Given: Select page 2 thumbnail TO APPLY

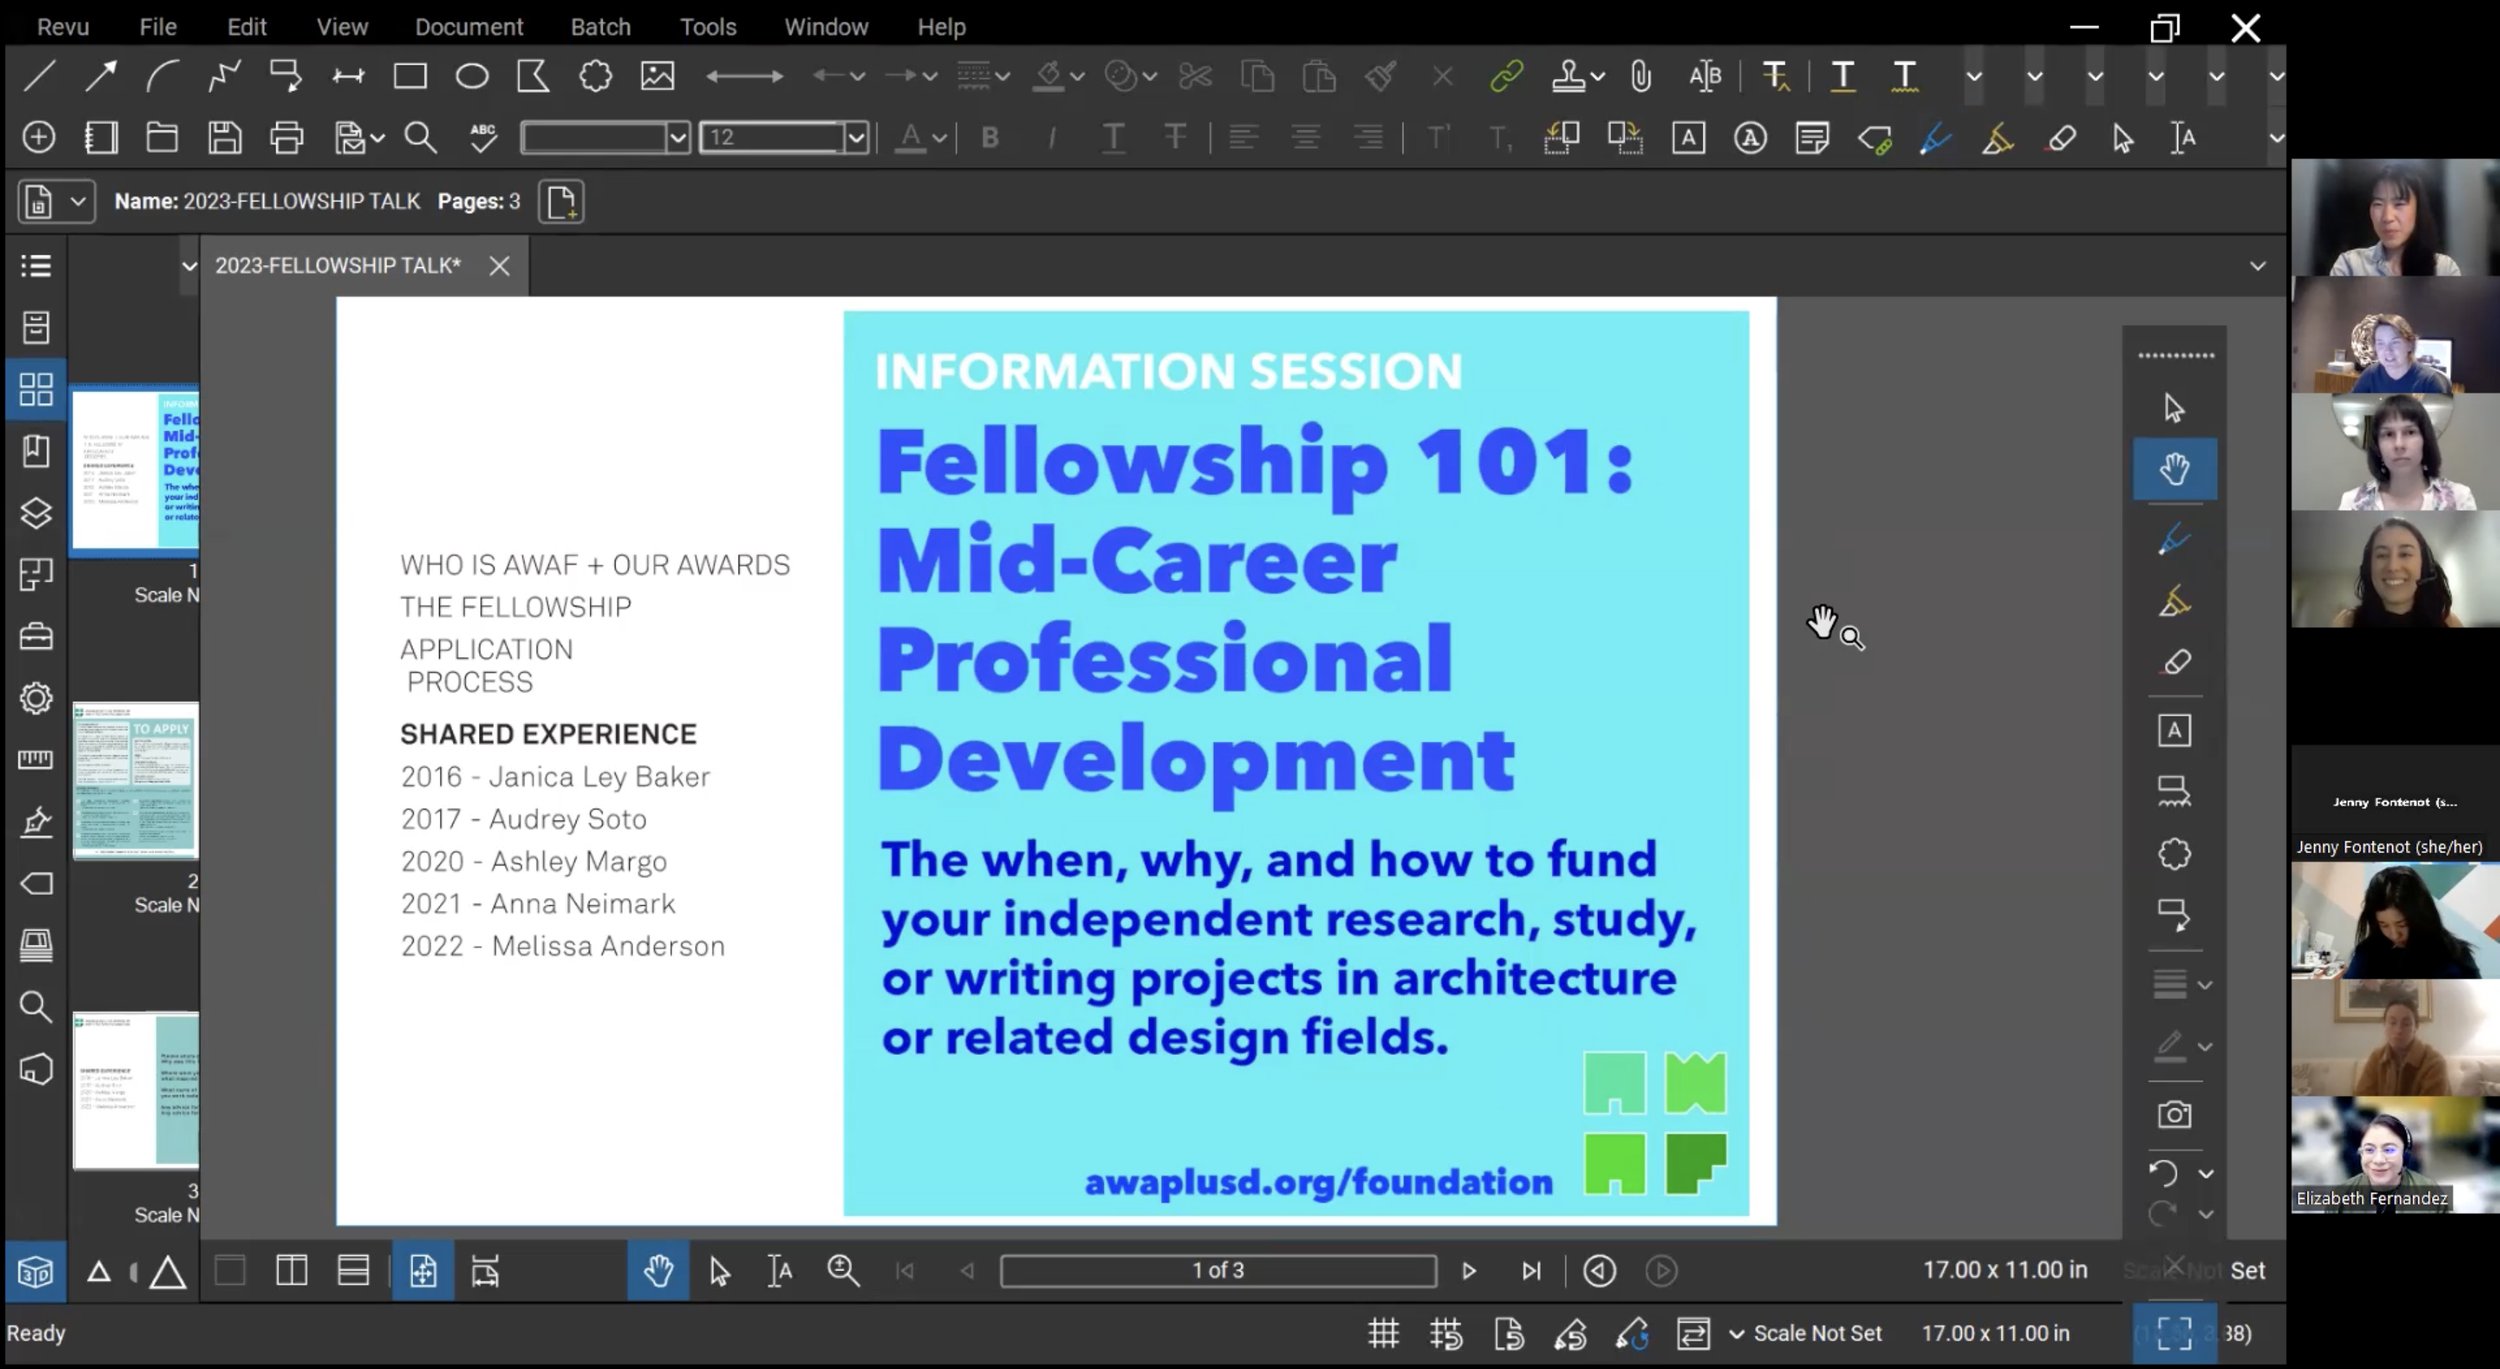Looking at the screenshot, I should click(x=135, y=781).
